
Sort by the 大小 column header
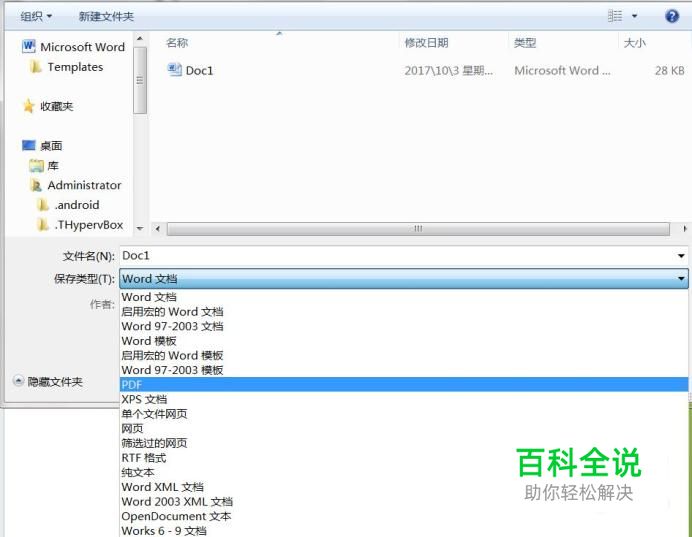tap(635, 43)
